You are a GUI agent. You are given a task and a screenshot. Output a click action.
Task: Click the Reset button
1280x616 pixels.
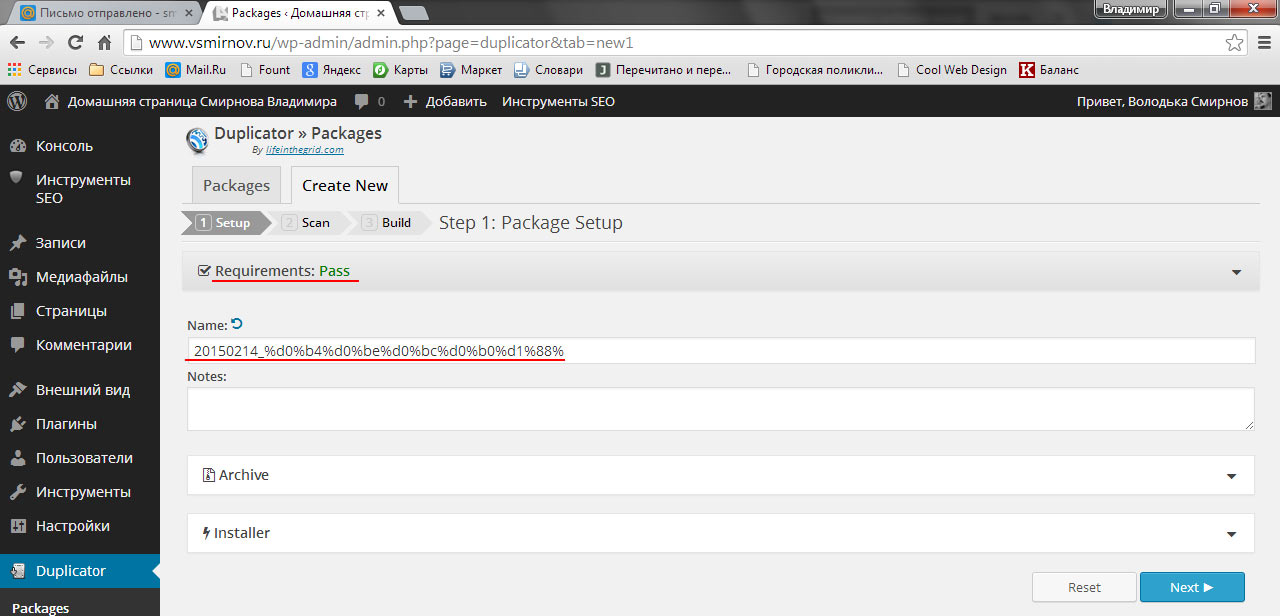click(1084, 587)
